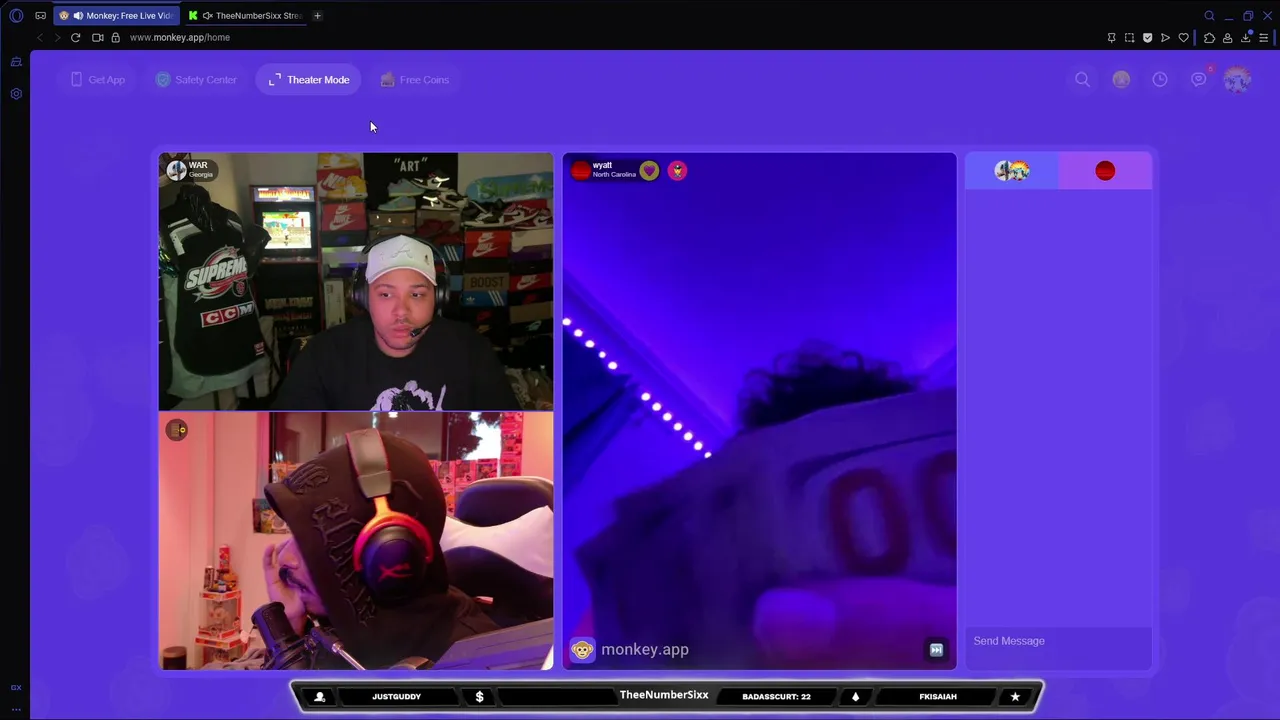Click the pinboard pin icon in toolbar
The width and height of the screenshot is (1280, 720).
1111,38
